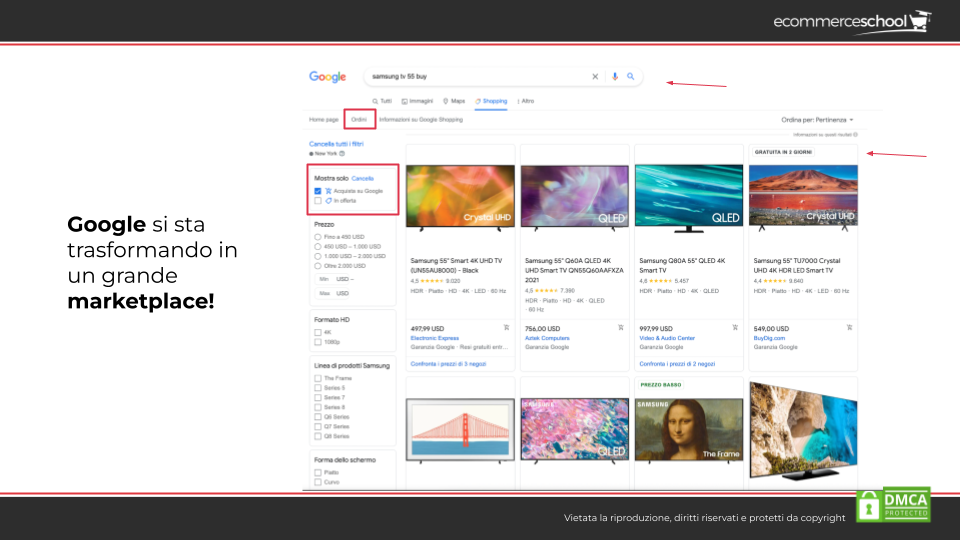This screenshot has height=540, width=960.
Task: Uncheck the Acquista su Google checkbox
Action: pyautogui.click(x=318, y=190)
